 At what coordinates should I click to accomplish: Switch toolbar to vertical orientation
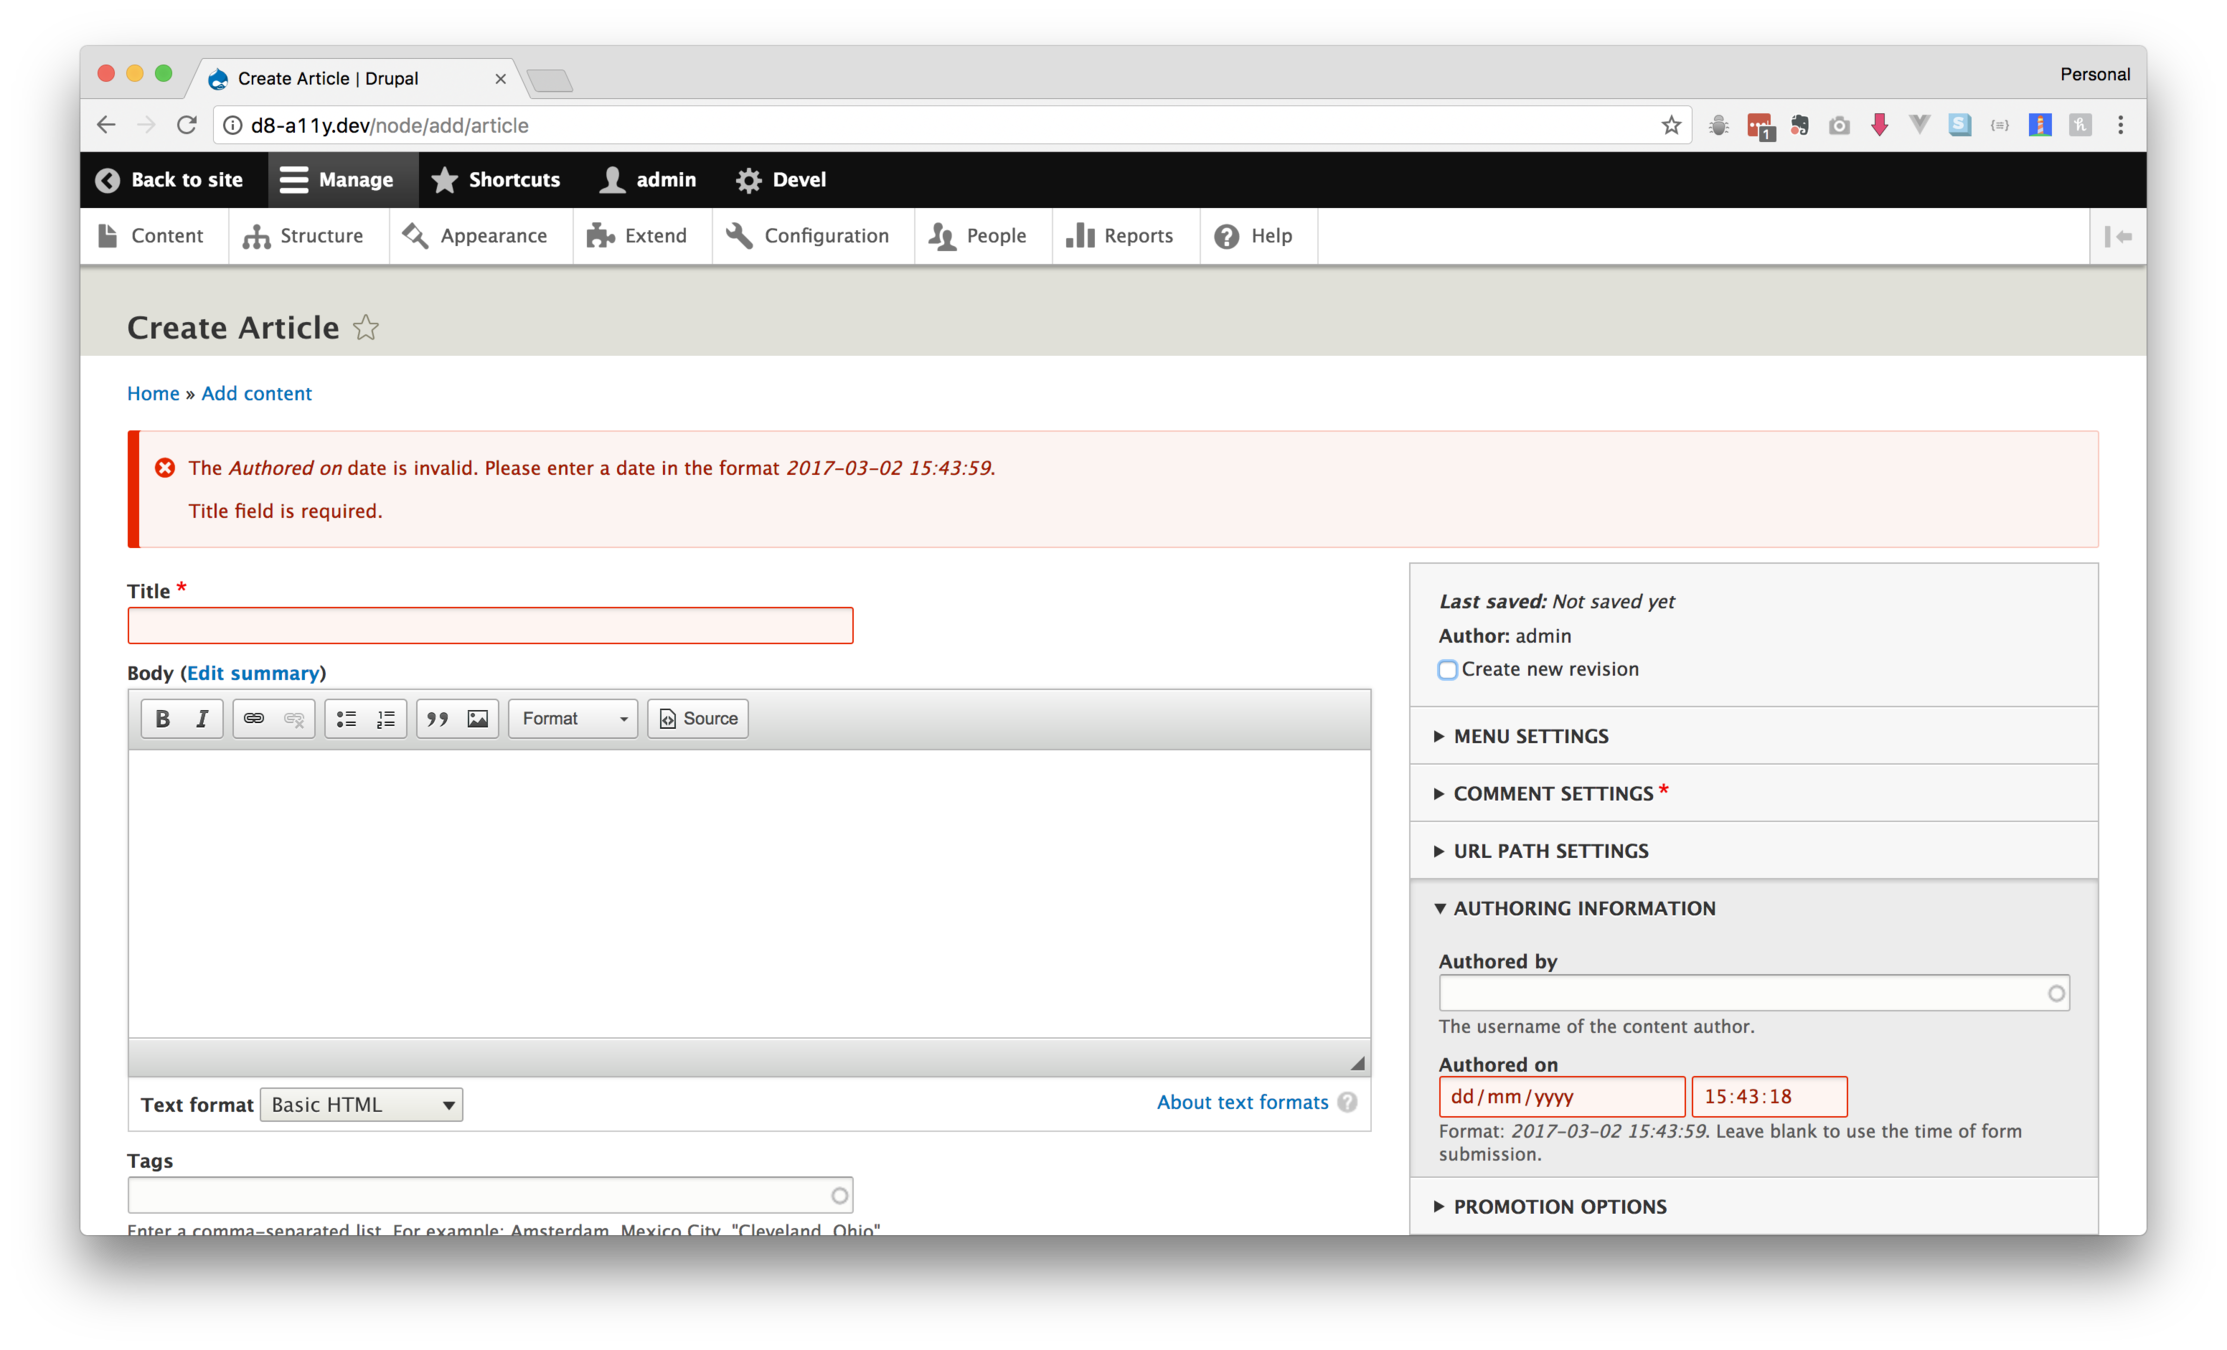point(2117,236)
